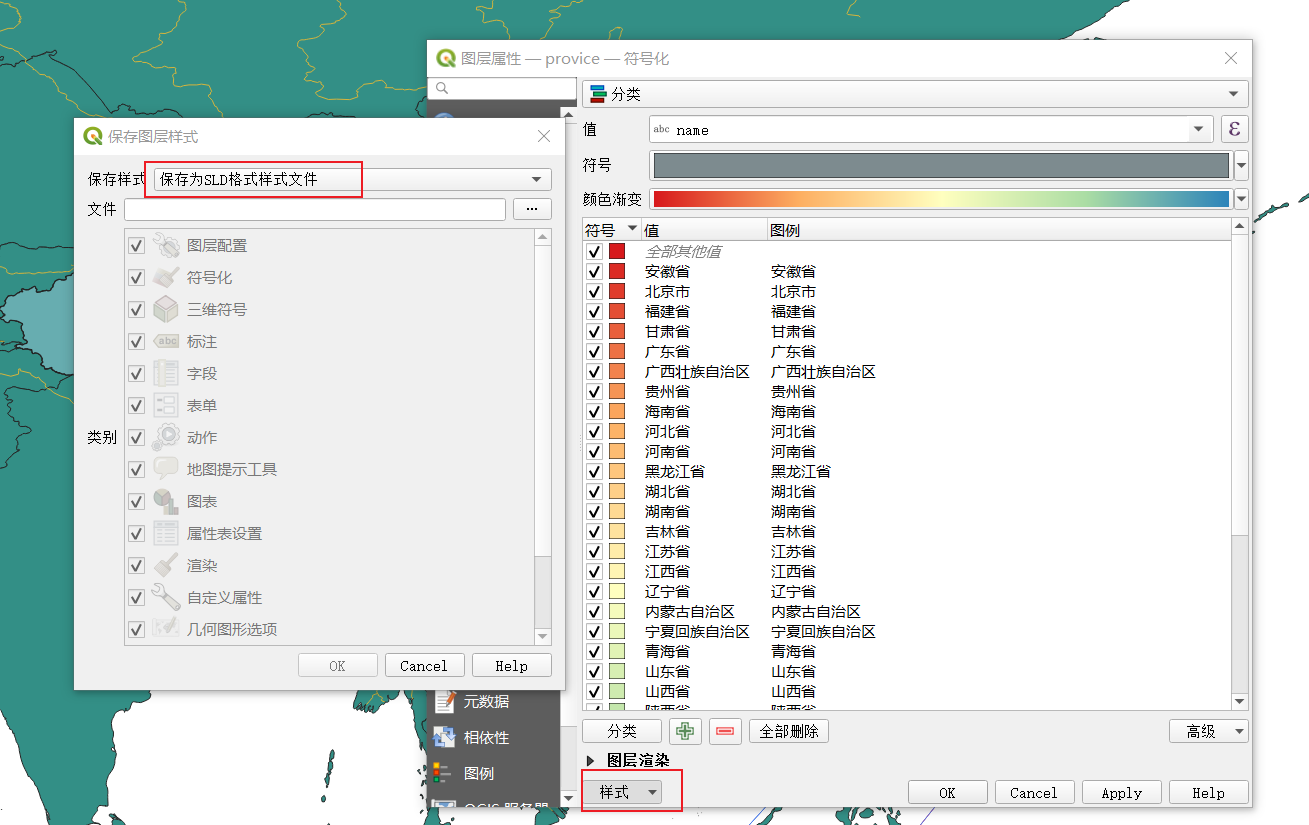The width and height of the screenshot is (1309, 825).
Task: Disable the 全部其他值 class
Action: pos(593,251)
